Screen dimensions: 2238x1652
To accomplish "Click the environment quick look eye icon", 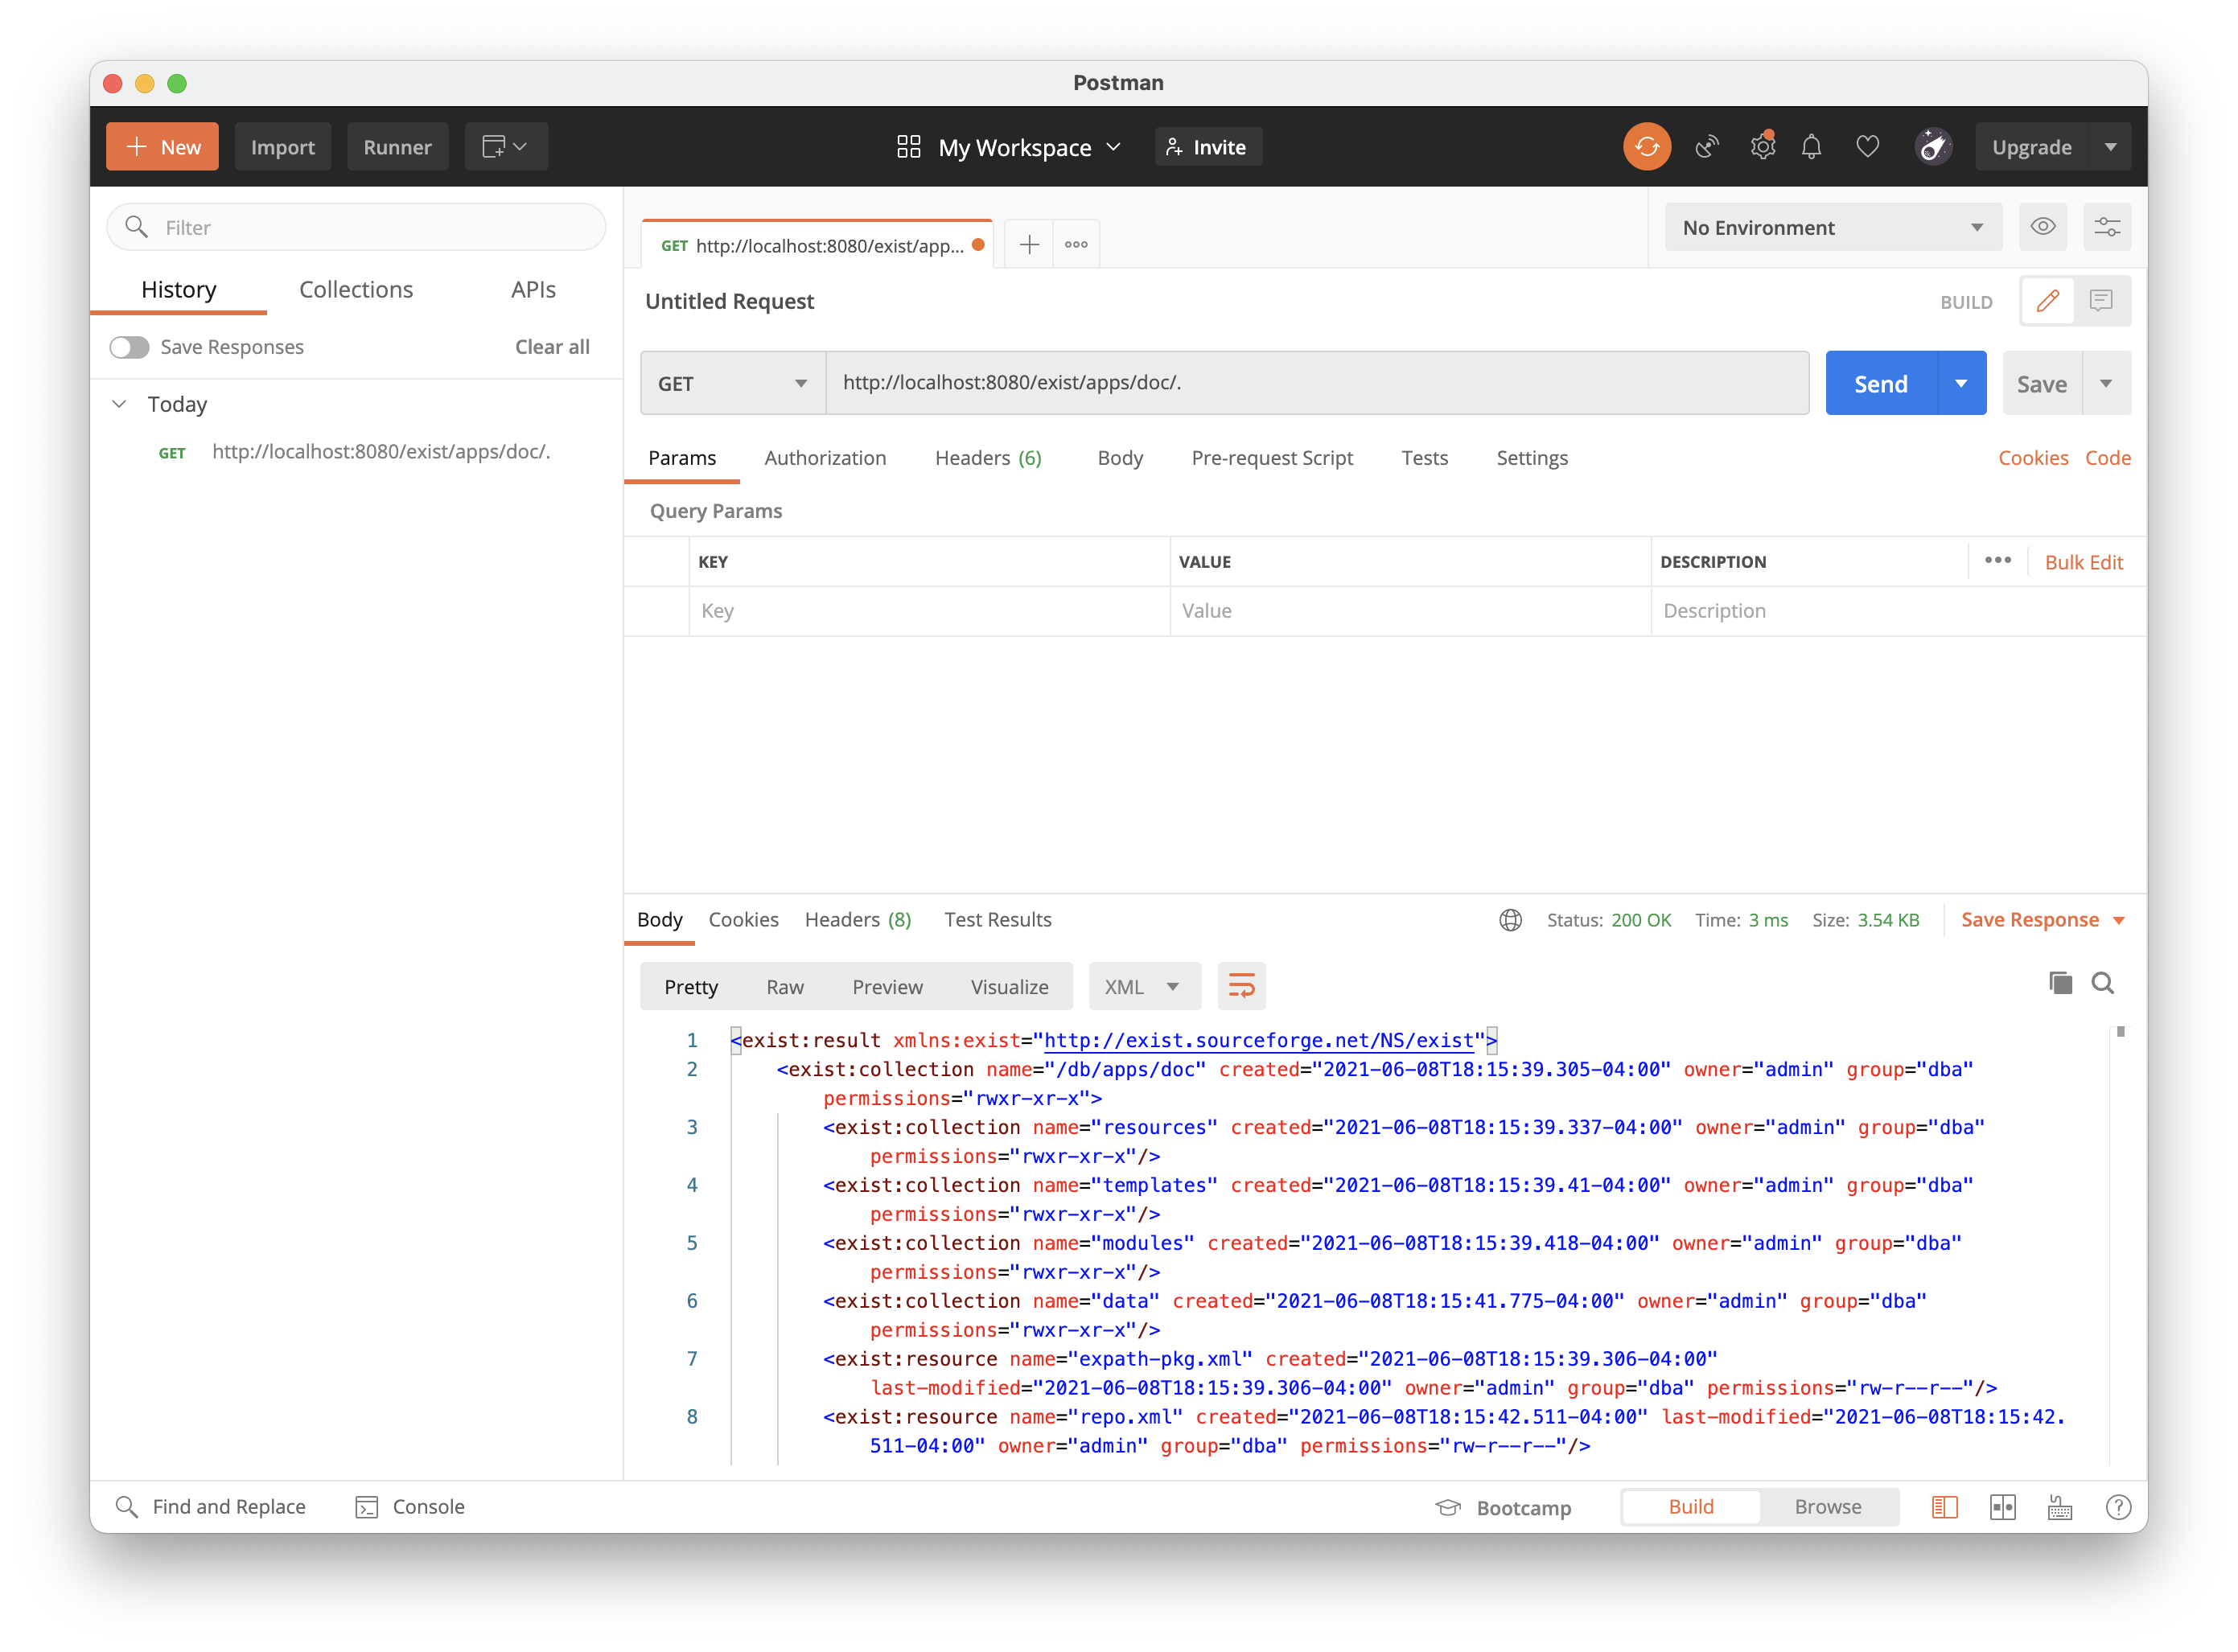I will coord(2043,227).
